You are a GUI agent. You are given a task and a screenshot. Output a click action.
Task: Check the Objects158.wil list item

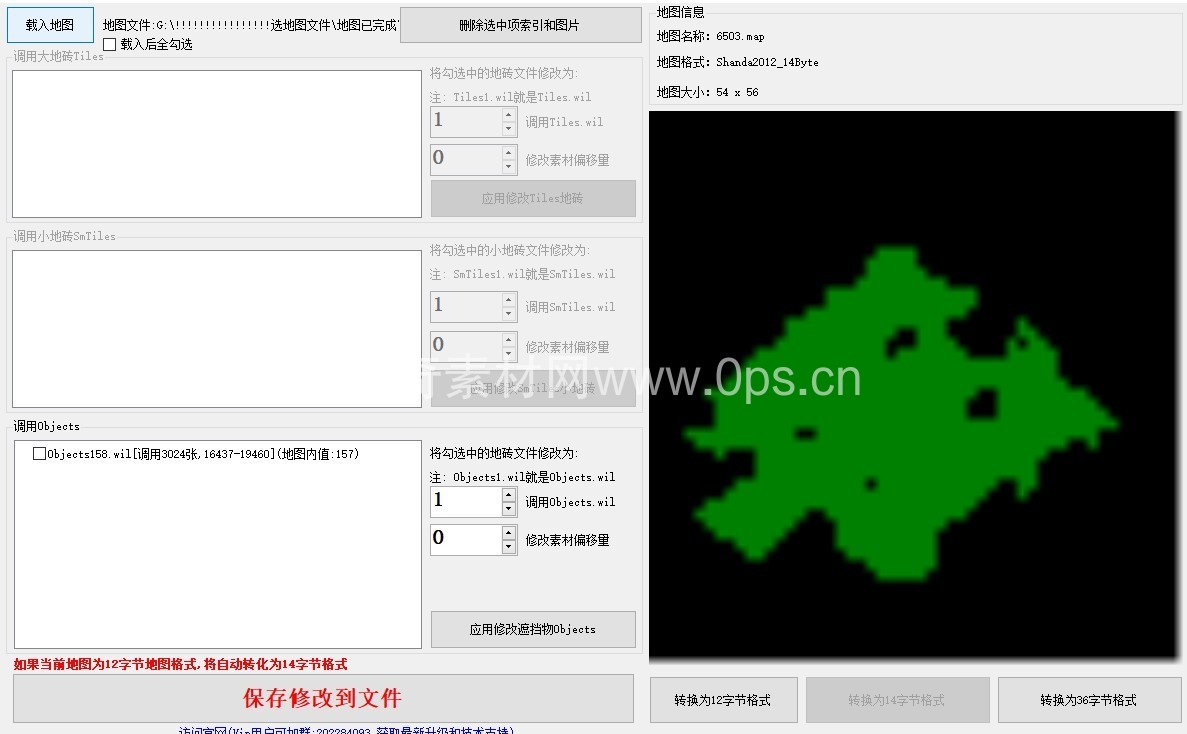[39, 454]
